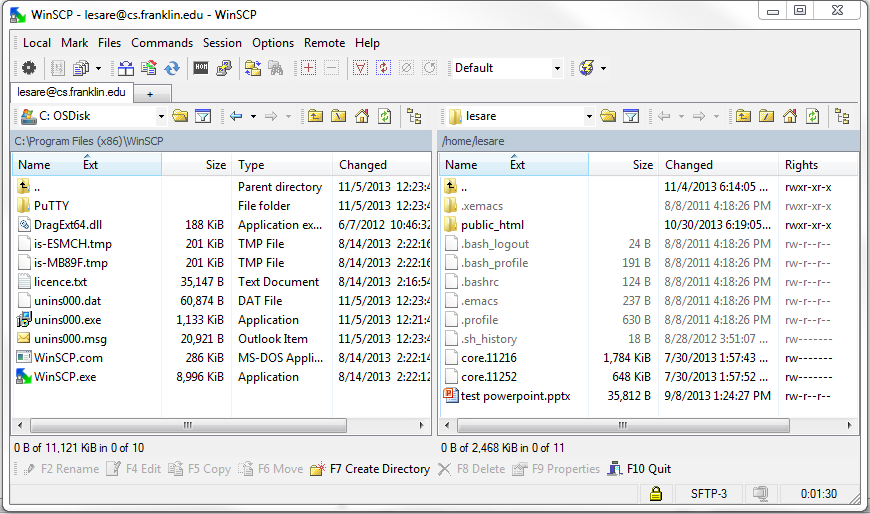The height and width of the screenshot is (514, 870).
Task: Click local panel filter icon
Action: click(203, 116)
